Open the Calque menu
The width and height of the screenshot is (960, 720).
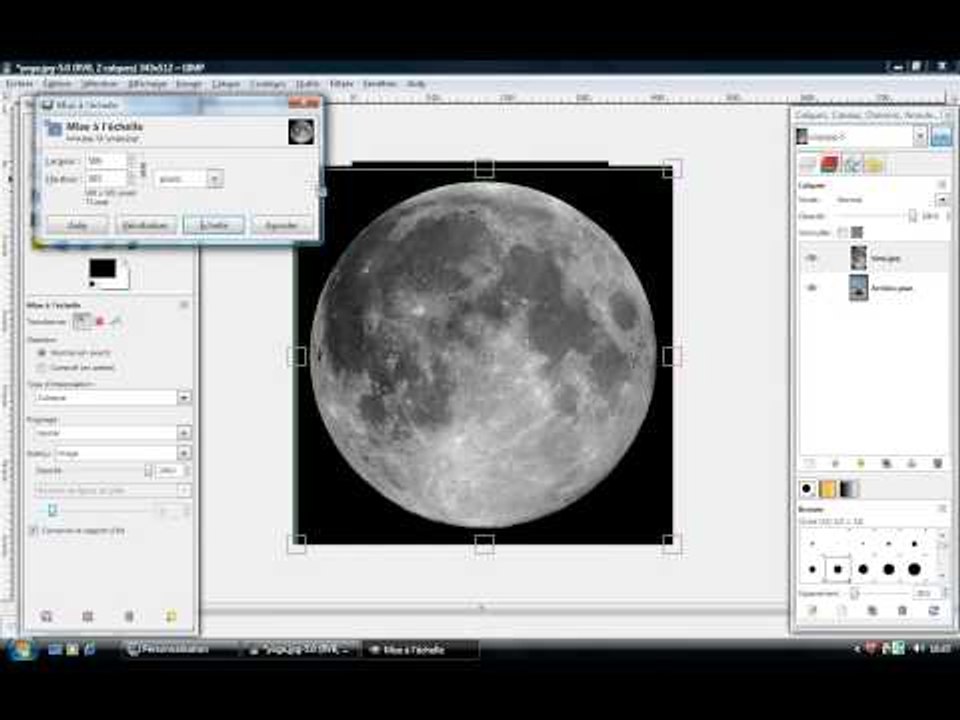coord(225,84)
